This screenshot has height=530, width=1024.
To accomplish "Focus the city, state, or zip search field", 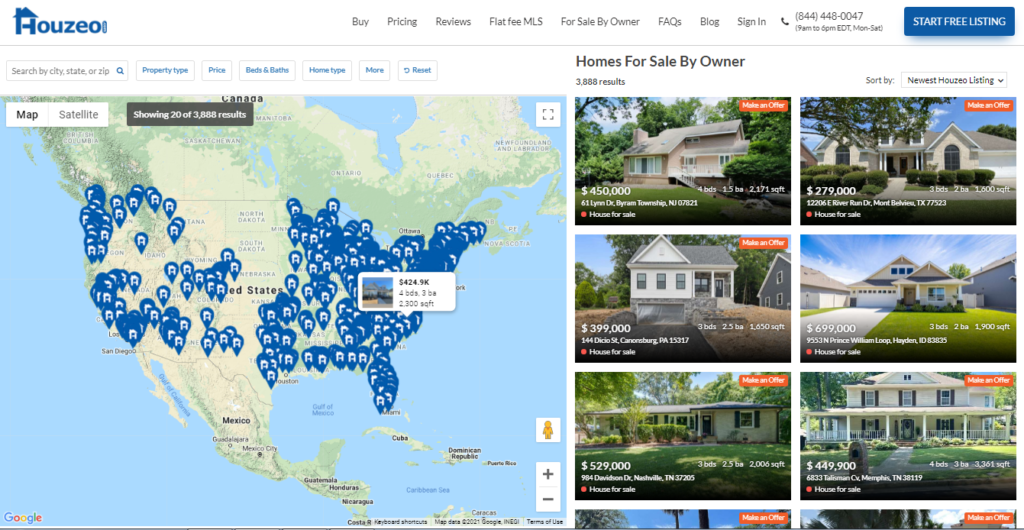I will tap(61, 70).
